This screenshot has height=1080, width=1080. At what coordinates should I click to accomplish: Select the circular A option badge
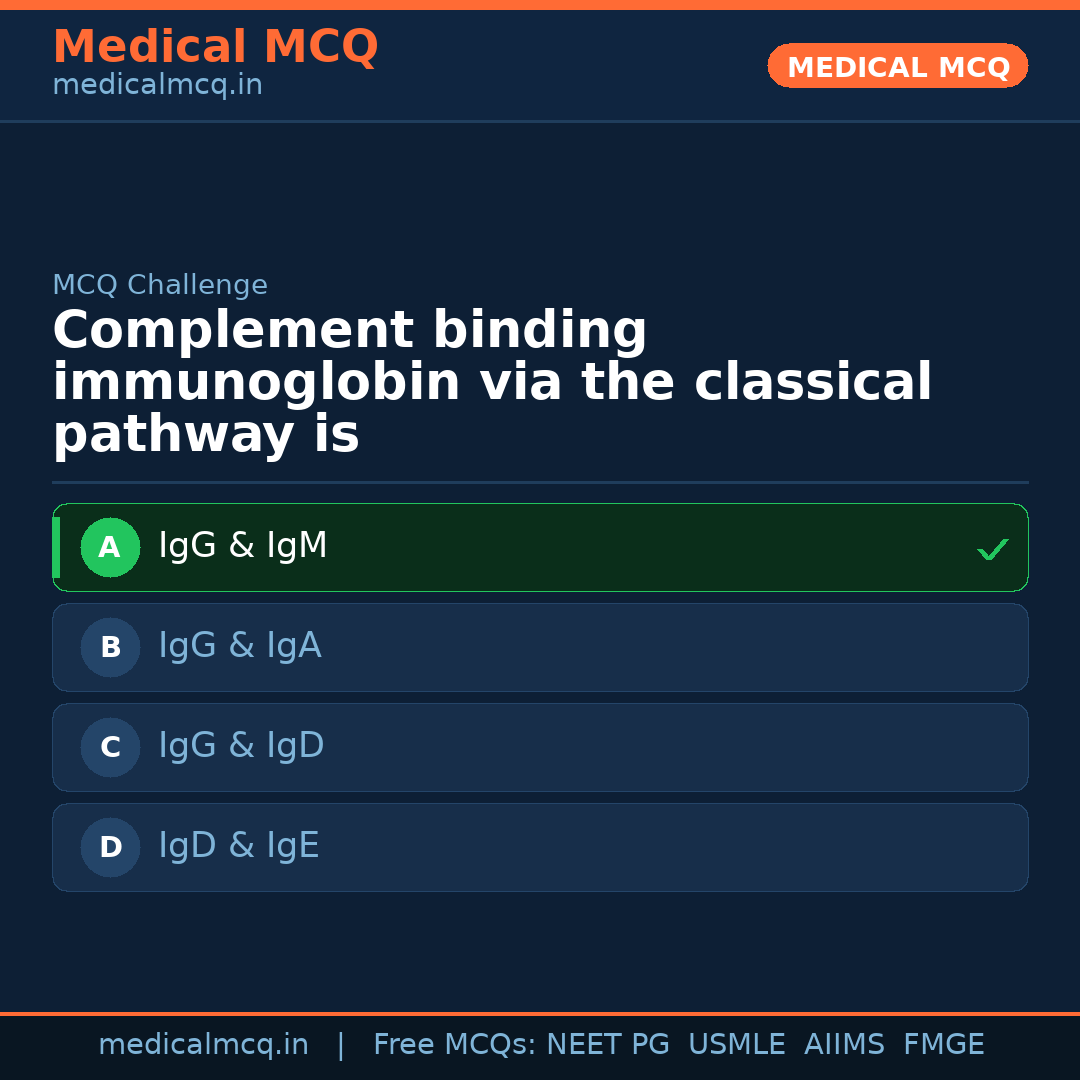110,547
